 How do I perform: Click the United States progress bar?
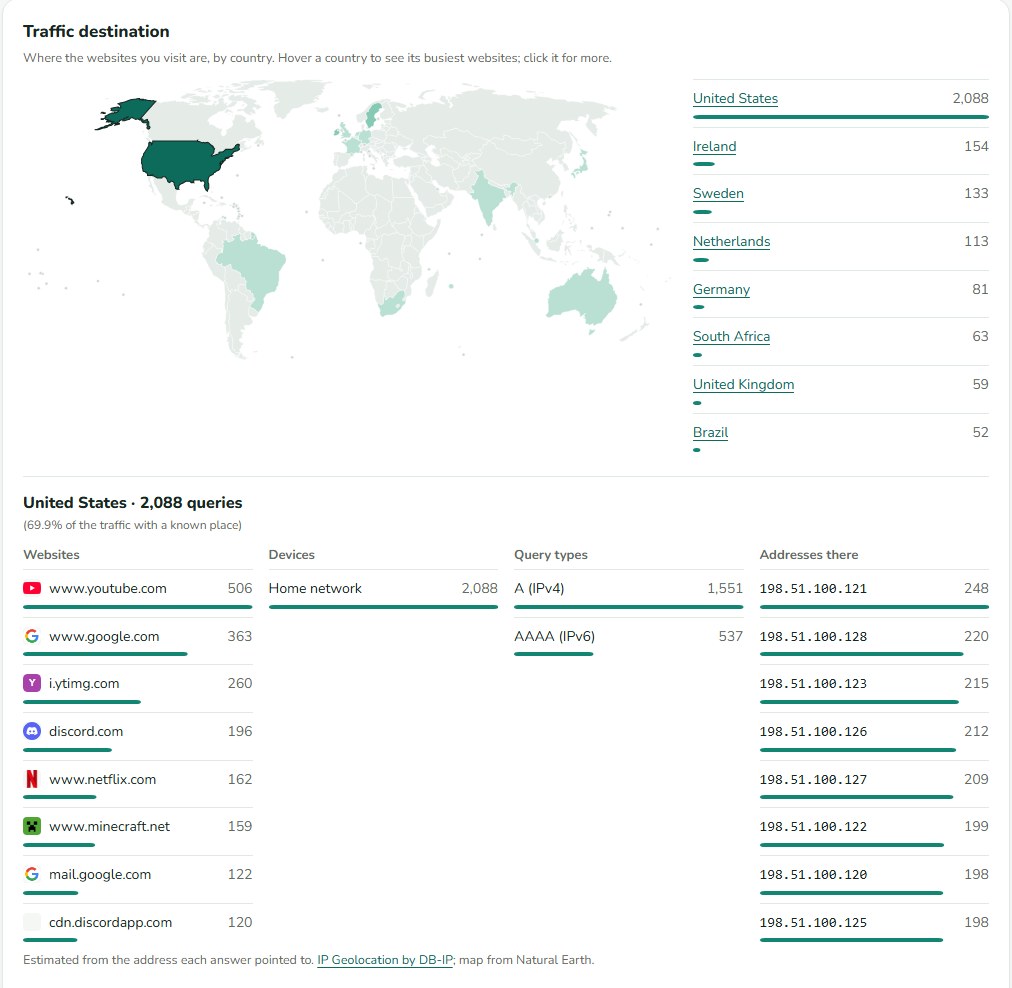pyautogui.click(x=840, y=117)
